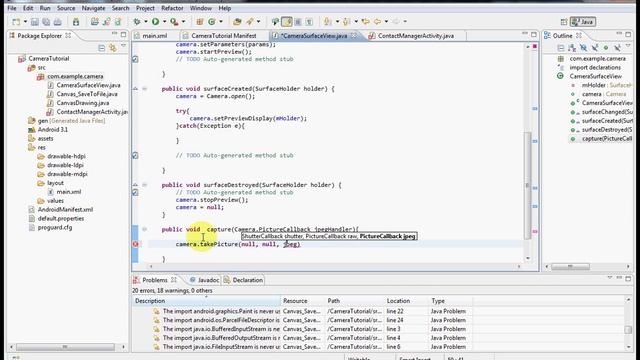Click the Previous Annotation arrow icon
This screenshot has width=640, height=360.
pos(347,22)
